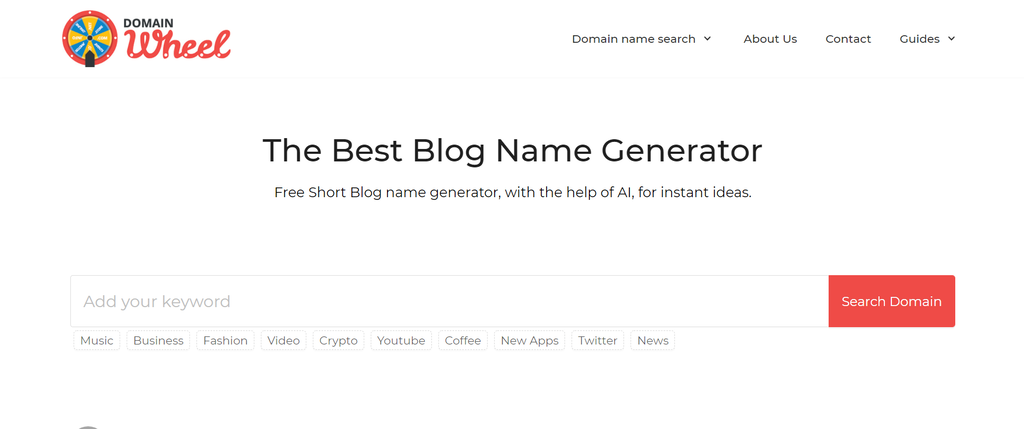Pick the Fashion keyword tag
The height and width of the screenshot is (429, 1024).
(225, 341)
